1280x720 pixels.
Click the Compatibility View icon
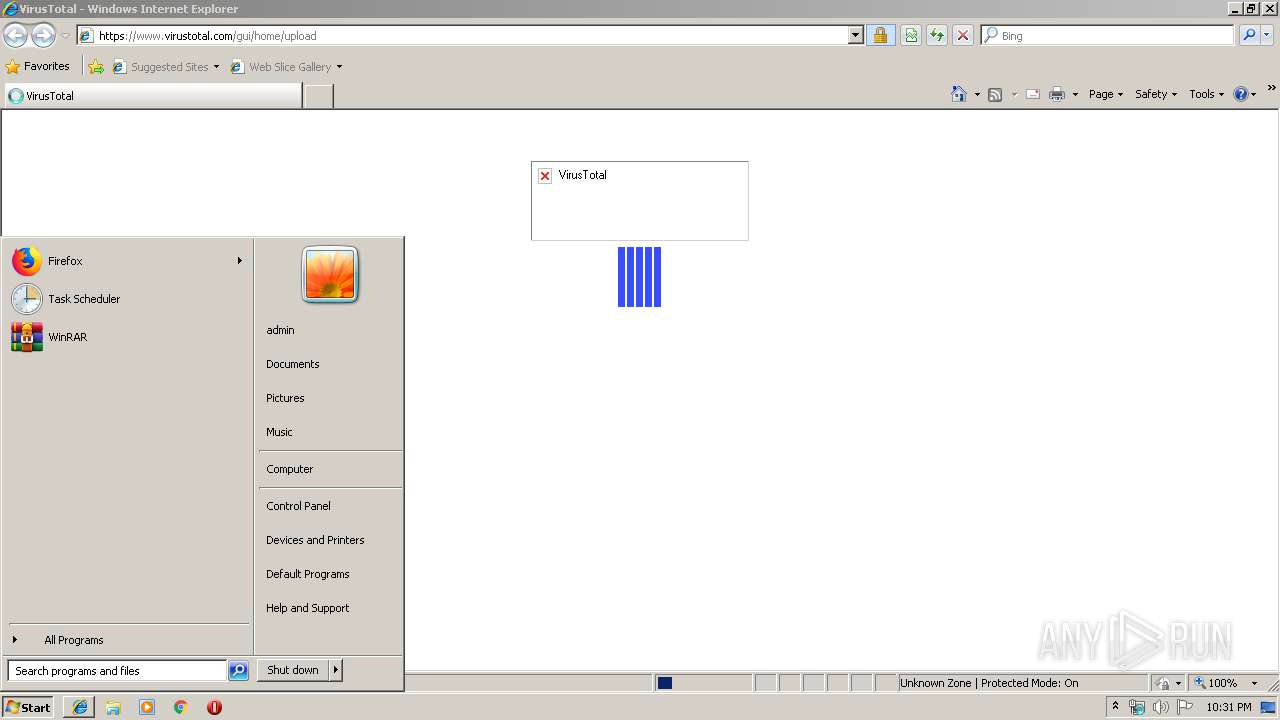pos(911,36)
